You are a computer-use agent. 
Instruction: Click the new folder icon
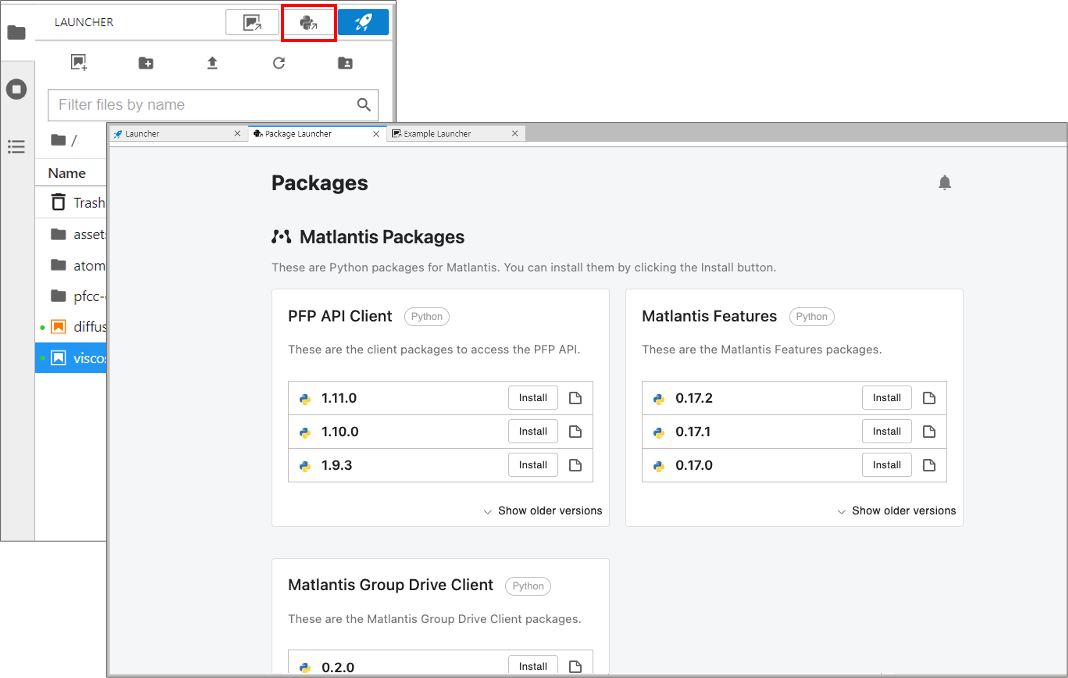coord(146,63)
